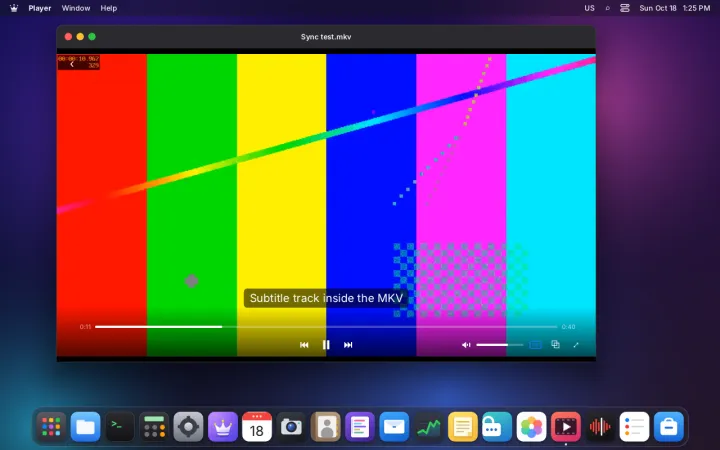Skip to previous track
720x450 pixels.
click(x=304, y=345)
